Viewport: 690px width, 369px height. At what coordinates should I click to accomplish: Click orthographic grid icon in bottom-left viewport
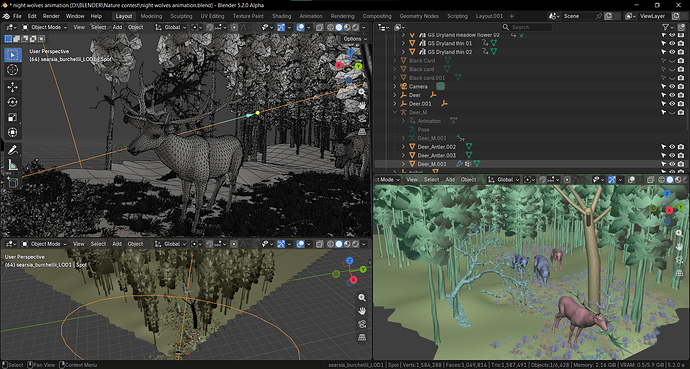[362, 337]
